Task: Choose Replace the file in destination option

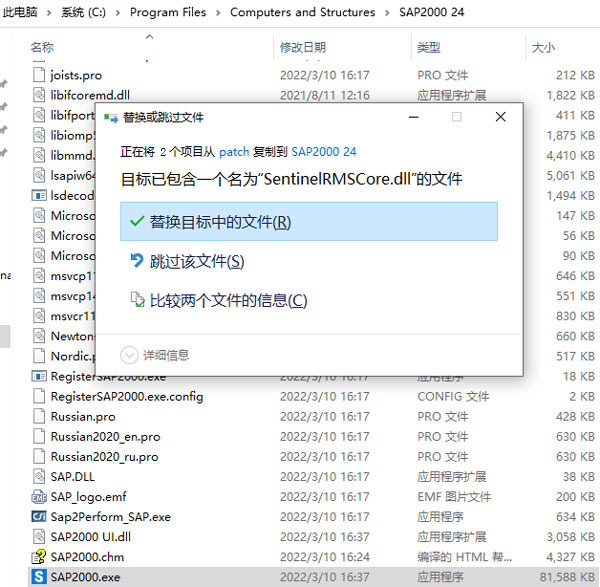Action: (x=309, y=222)
